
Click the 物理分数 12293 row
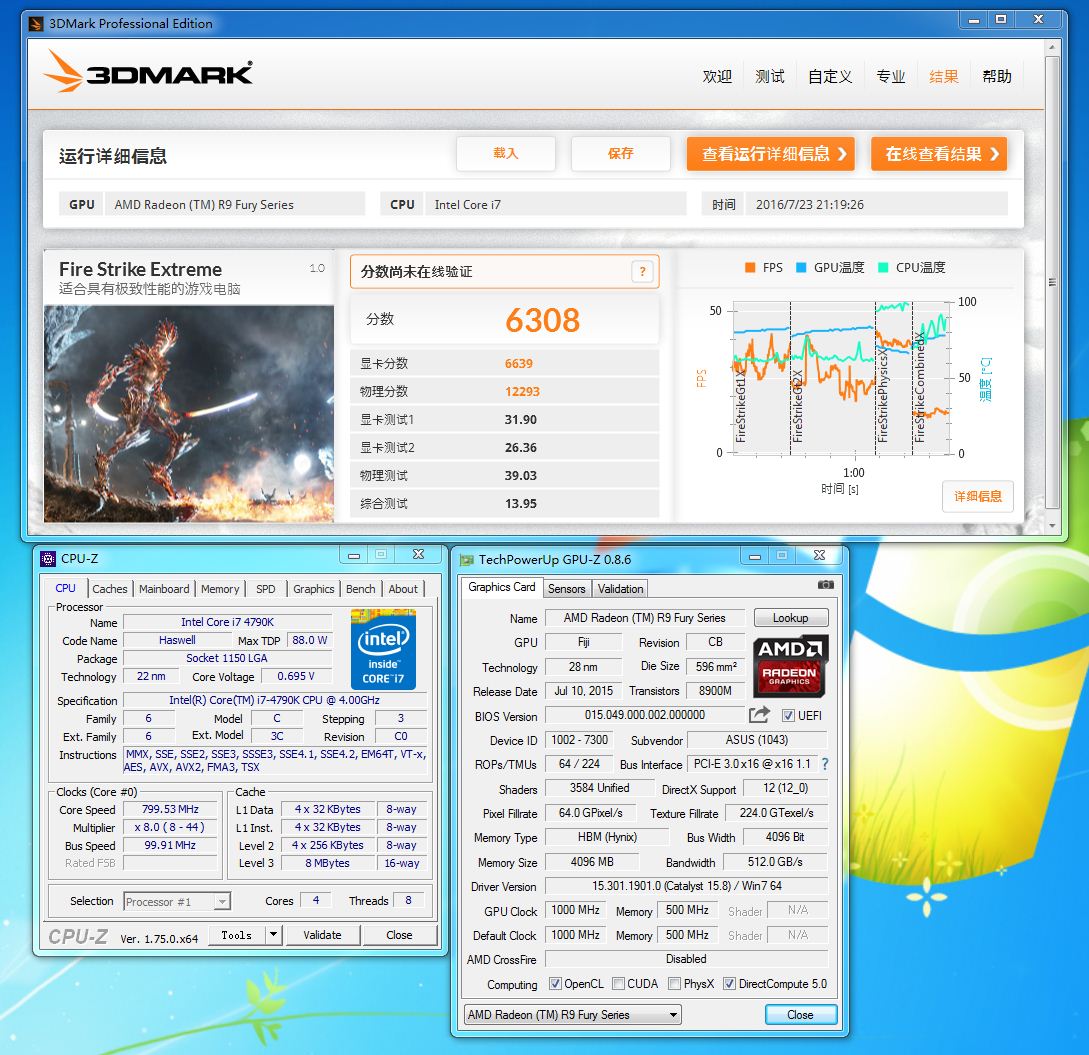(x=505, y=391)
